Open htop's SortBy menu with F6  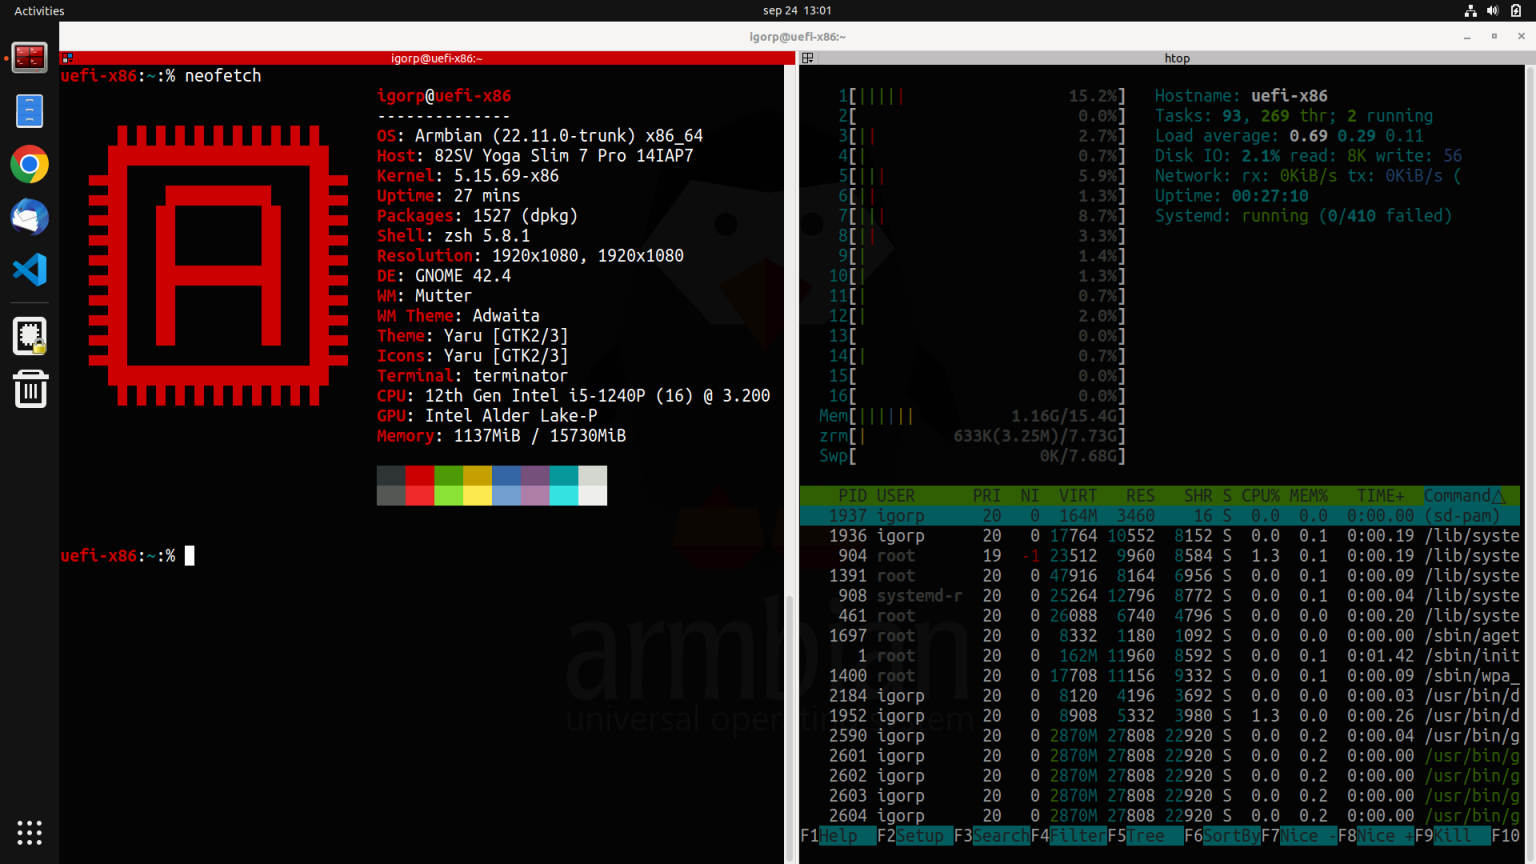click(1224, 835)
